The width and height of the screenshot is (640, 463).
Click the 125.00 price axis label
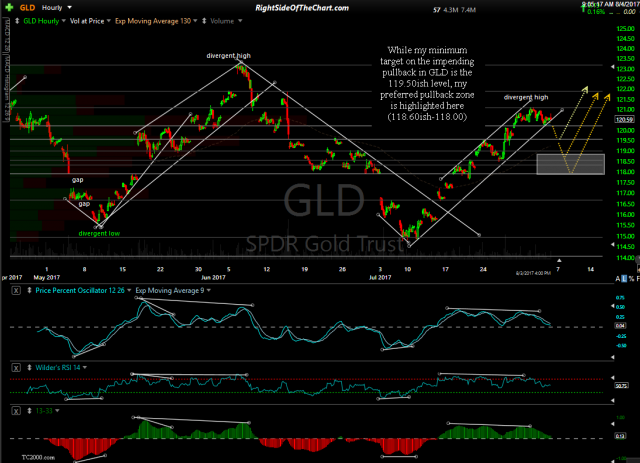point(625,29)
